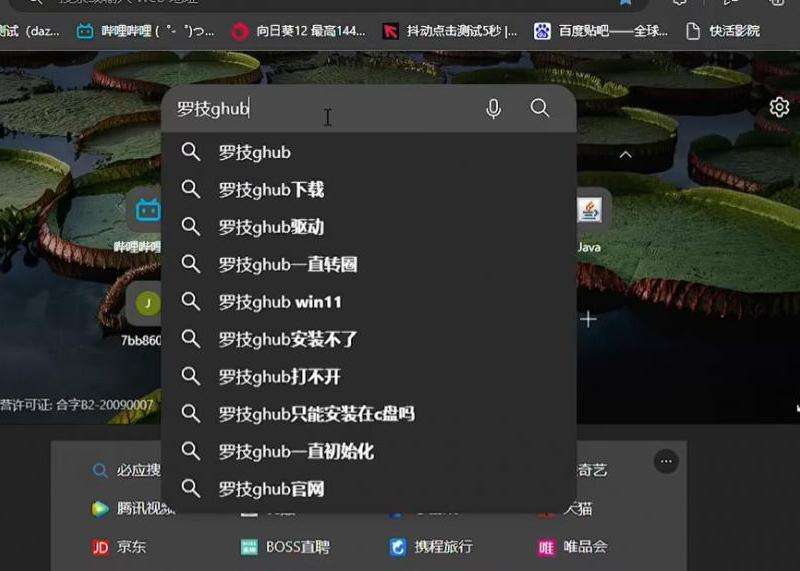
Task: Open 腾讯视频 link in site list
Action: click(x=133, y=508)
